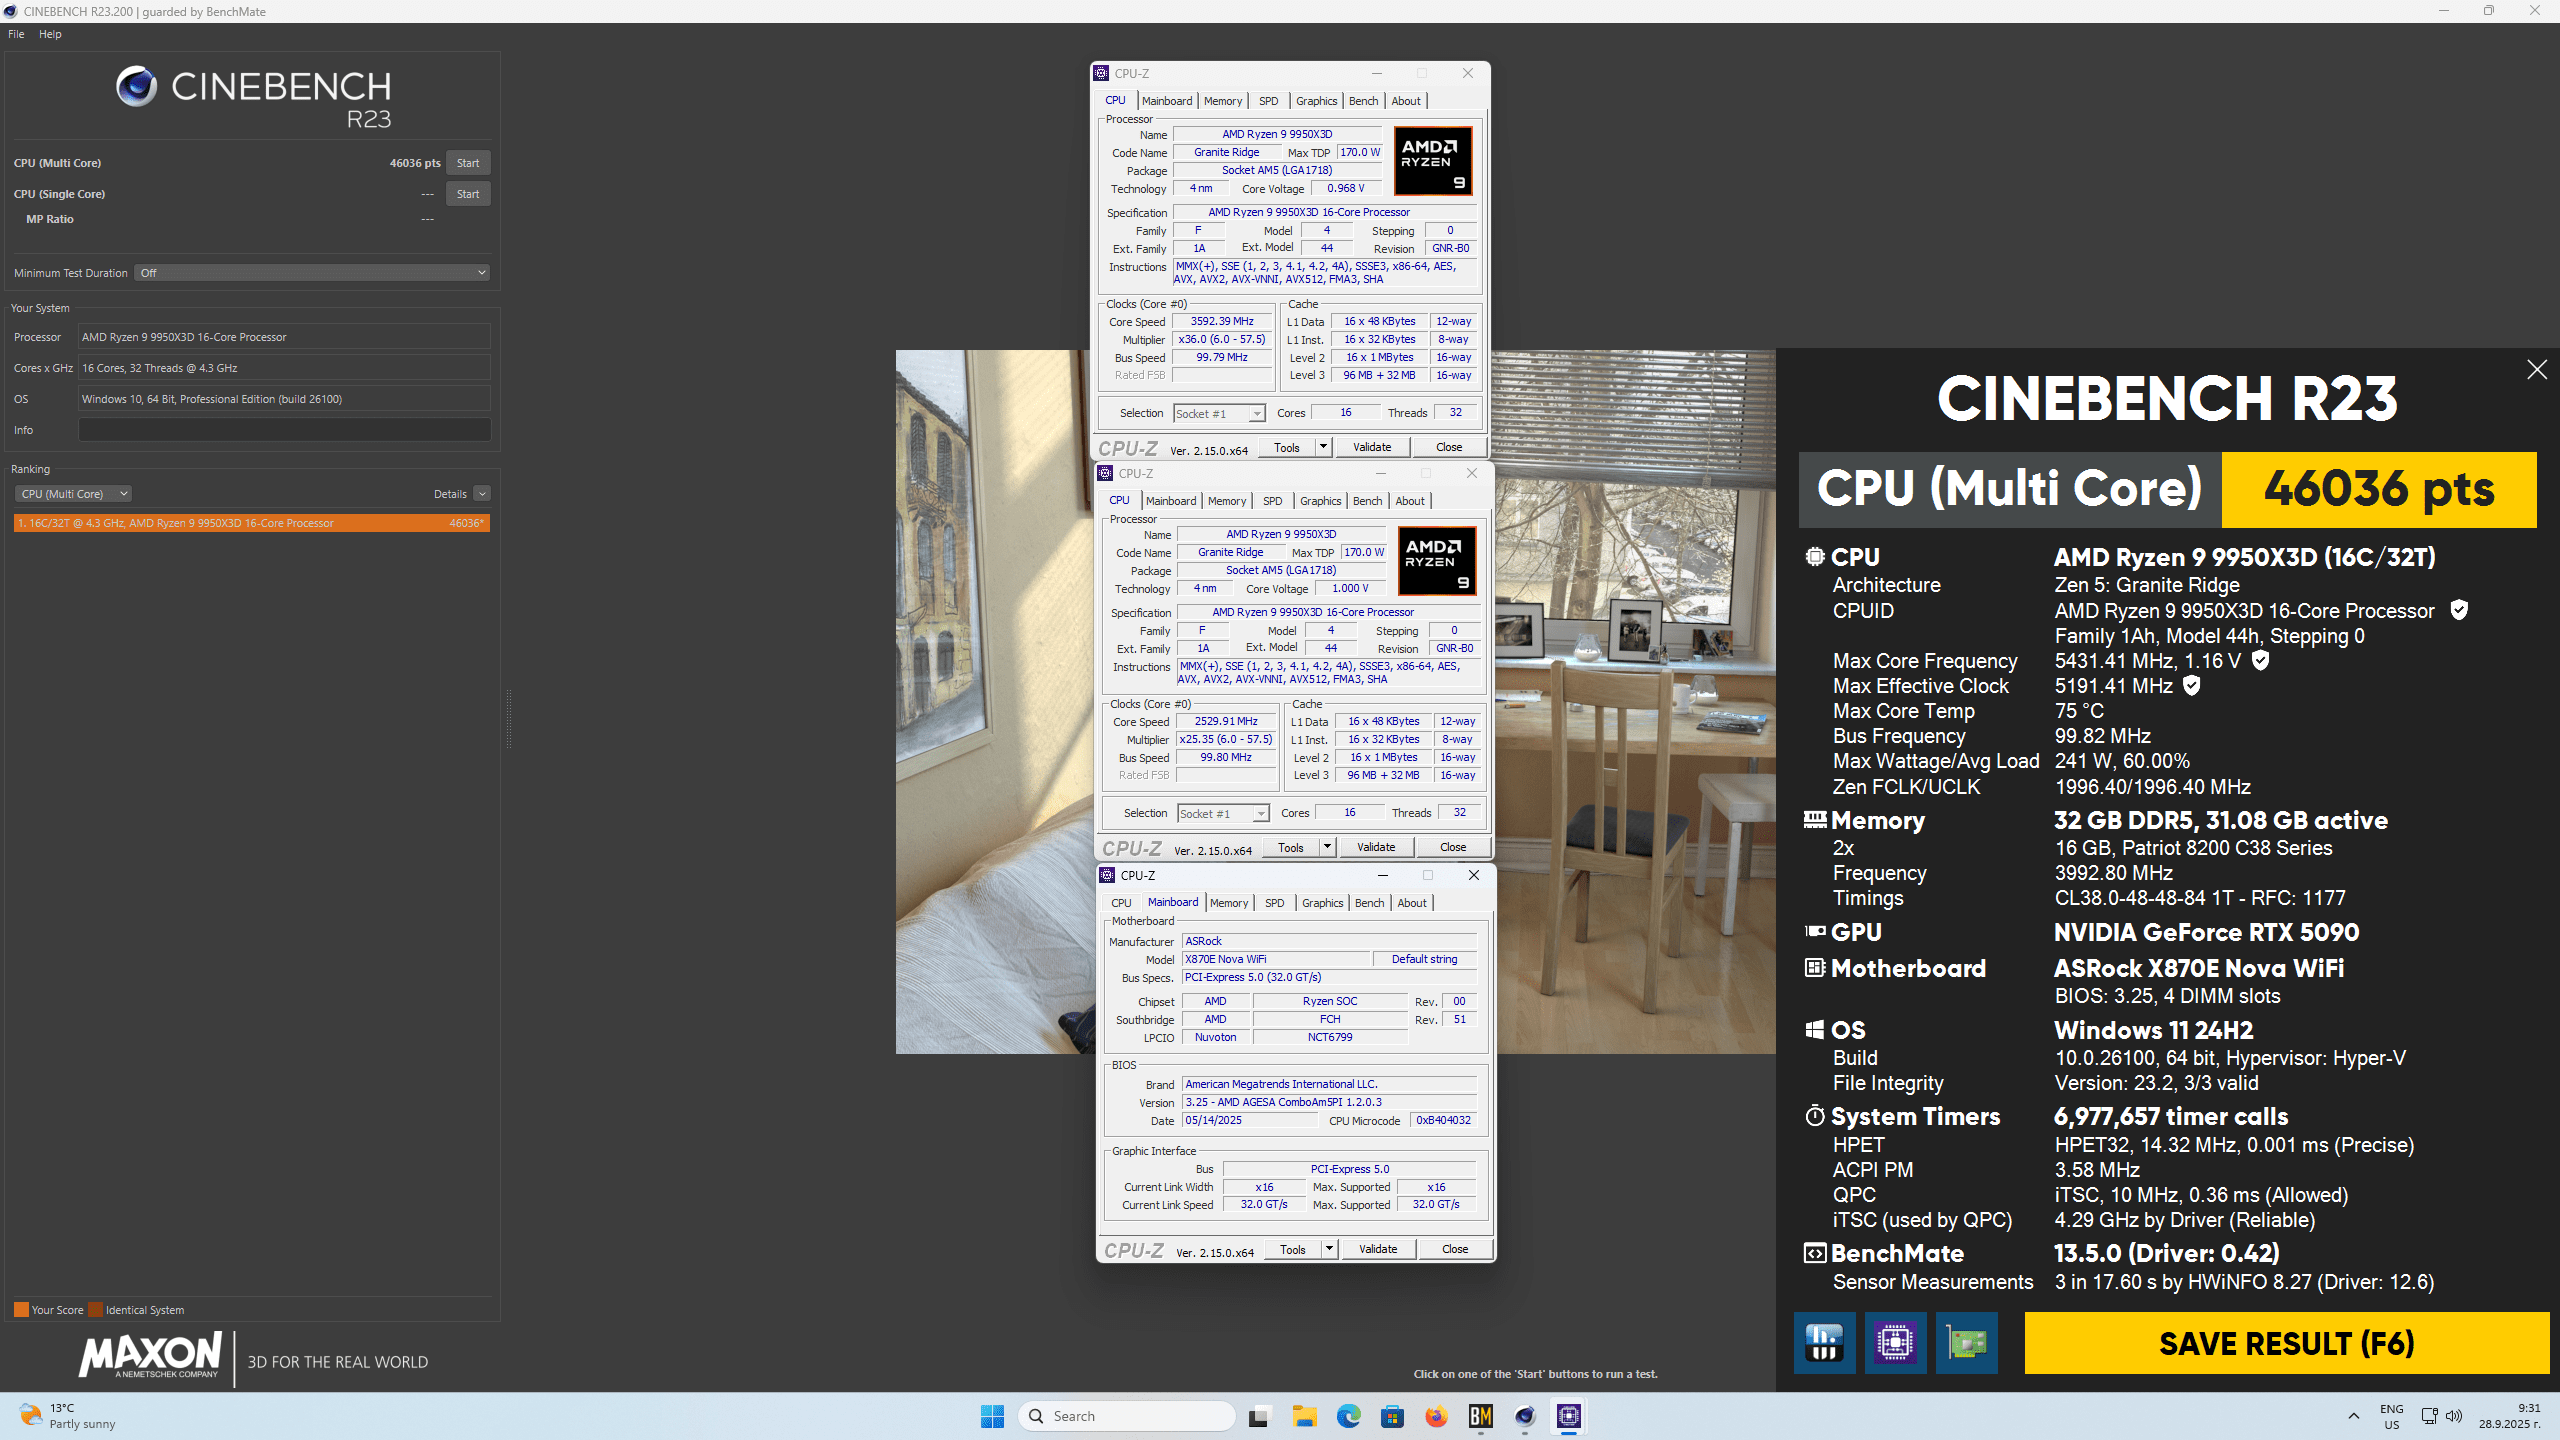This screenshot has height=1440, width=2560.
Task: Click the CPU-Z chip icon in BenchMate panel
Action: [x=1895, y=1342]
